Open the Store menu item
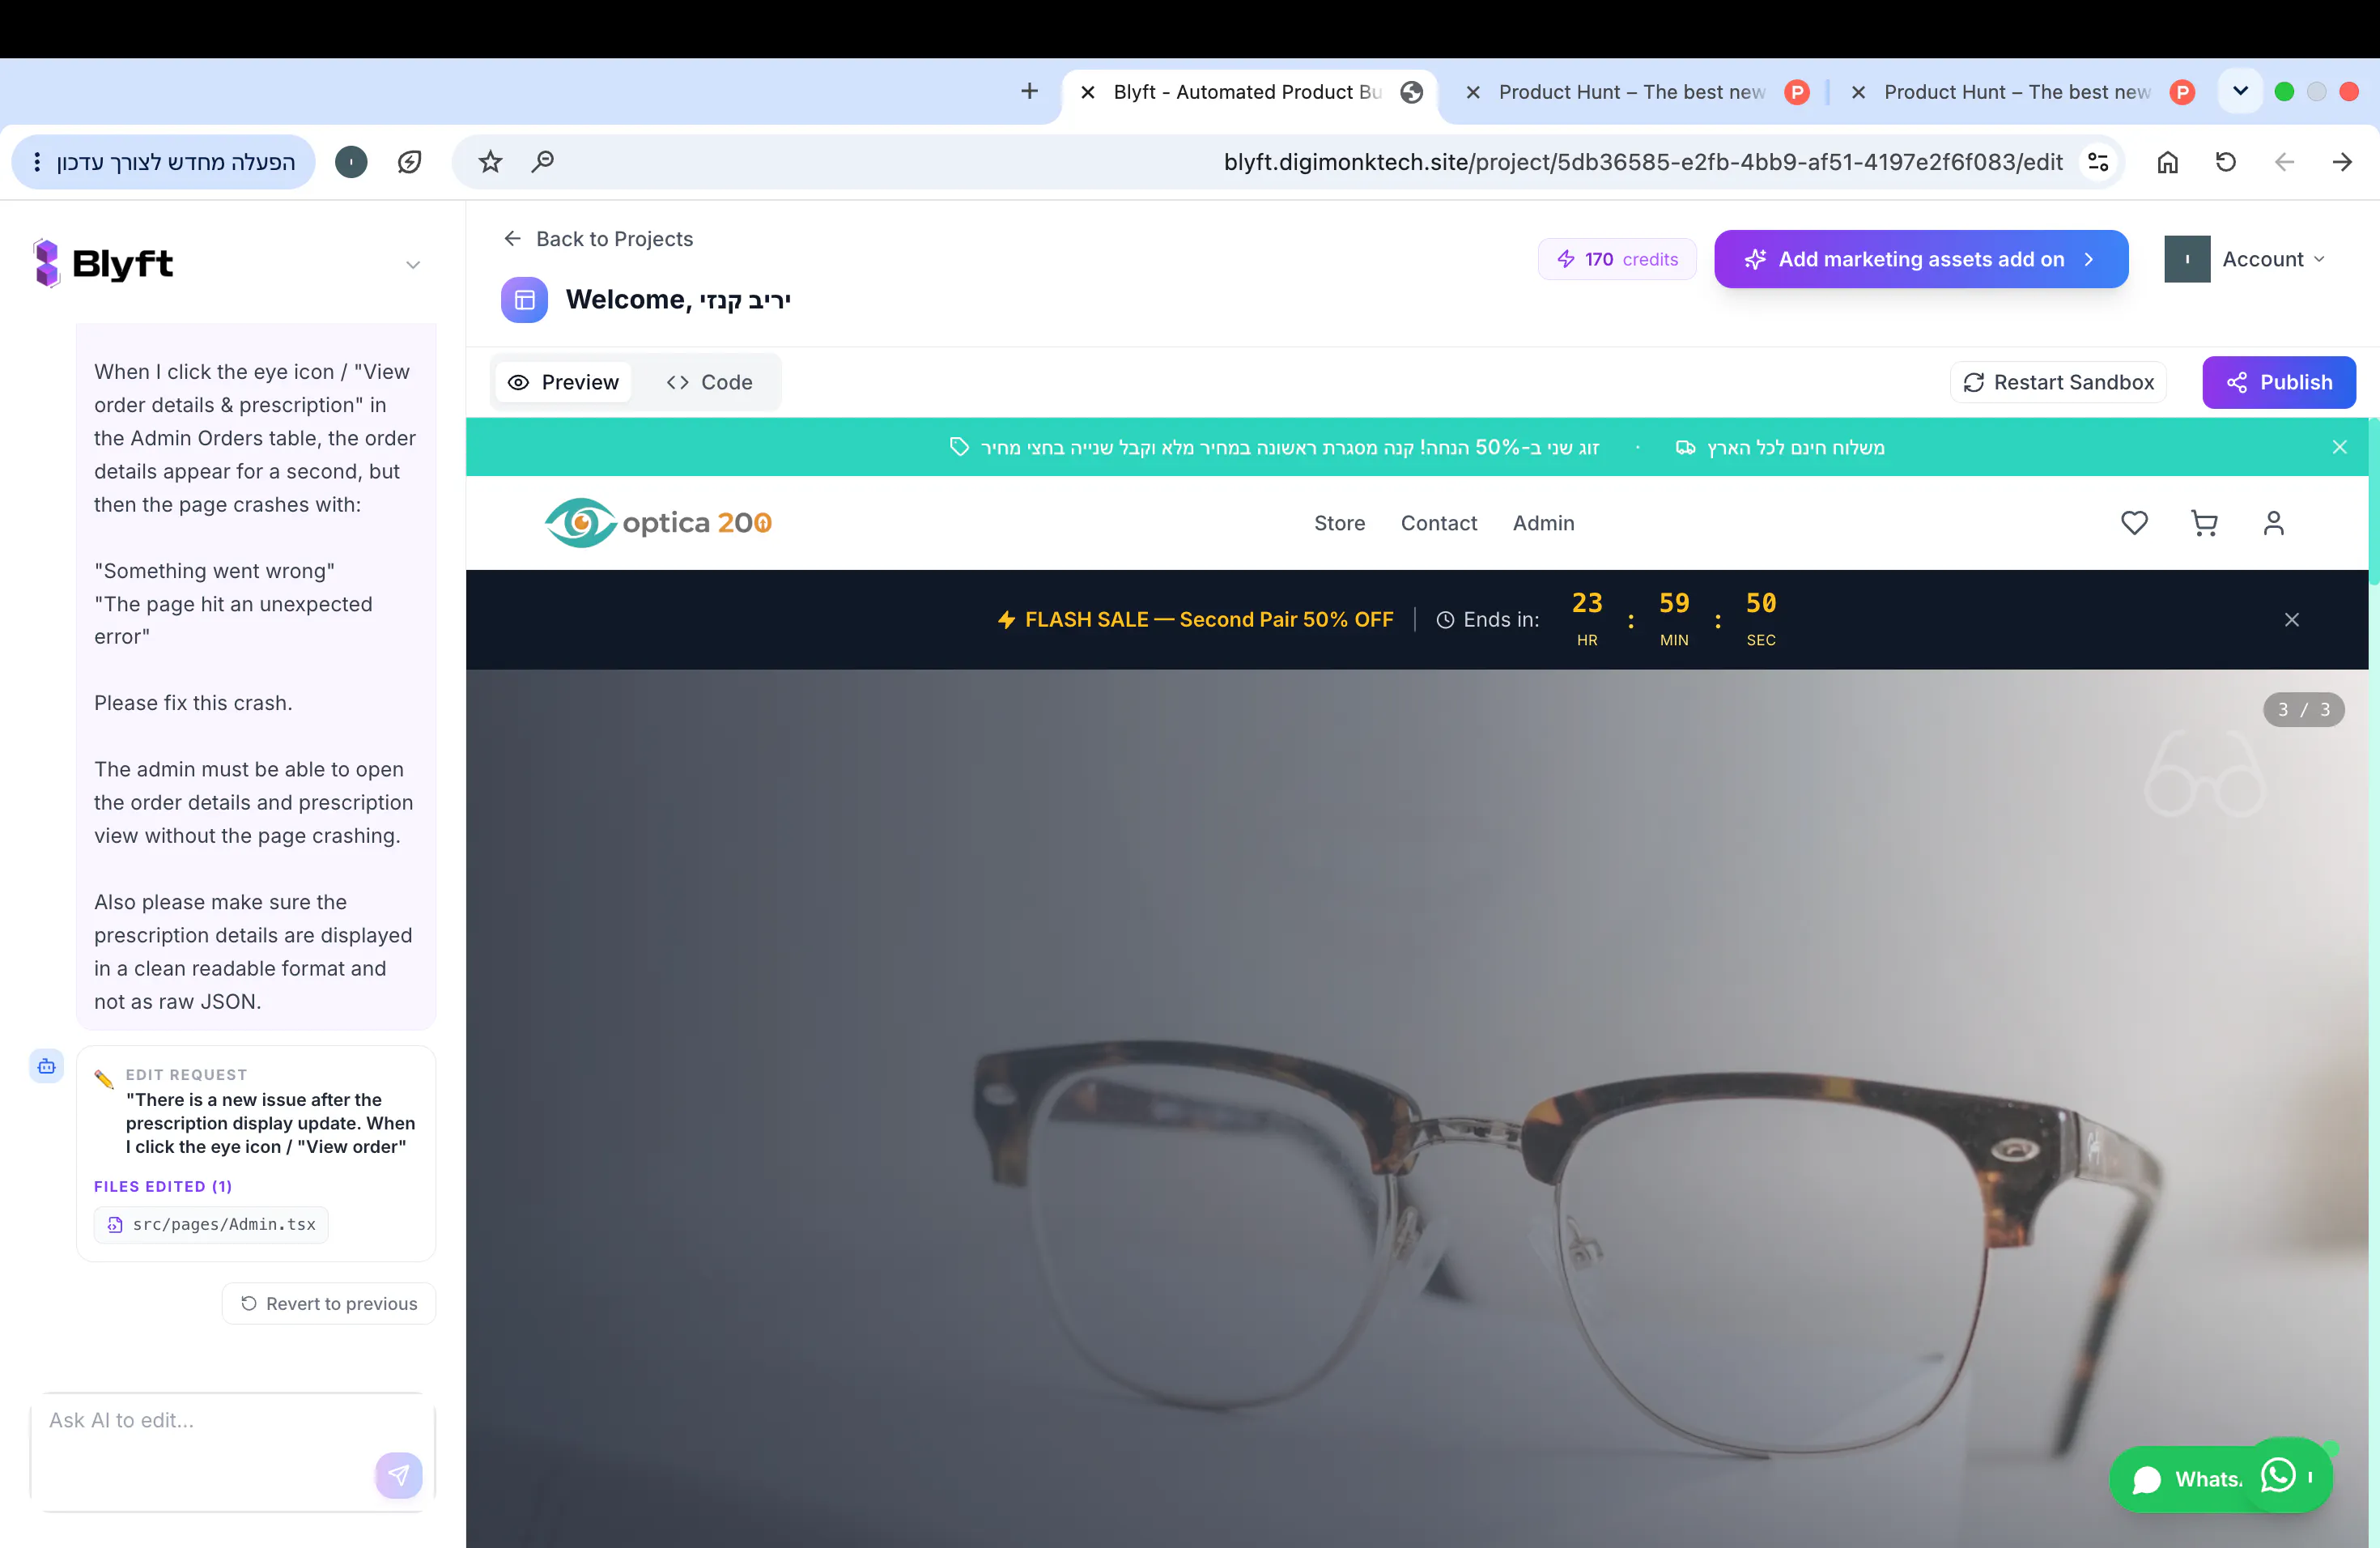2380x1548 pixels. 1339,523
